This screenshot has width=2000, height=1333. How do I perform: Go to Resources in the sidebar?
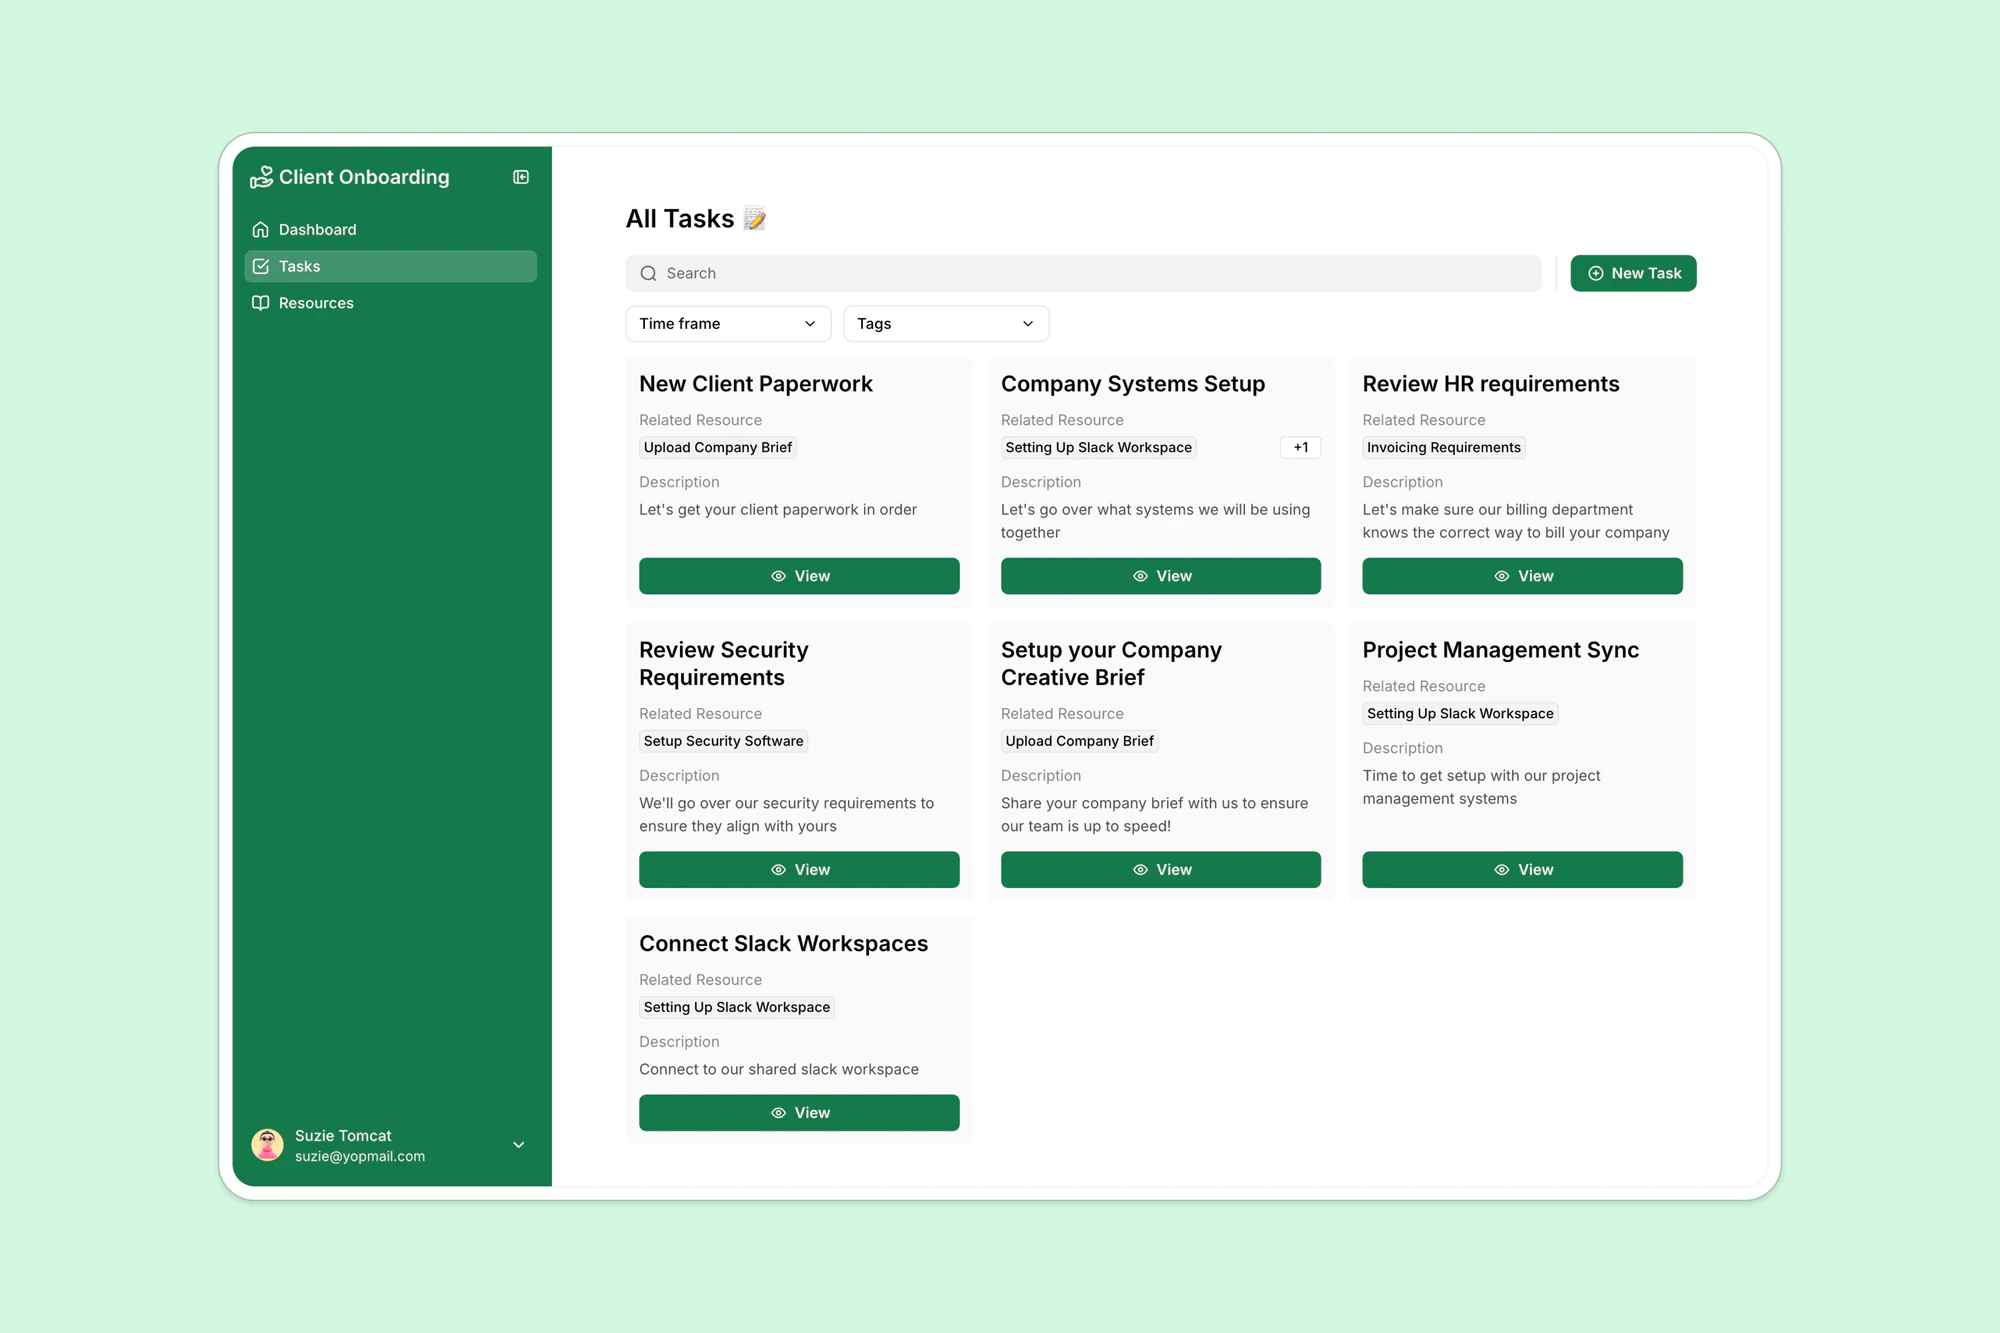coord(391,303)
